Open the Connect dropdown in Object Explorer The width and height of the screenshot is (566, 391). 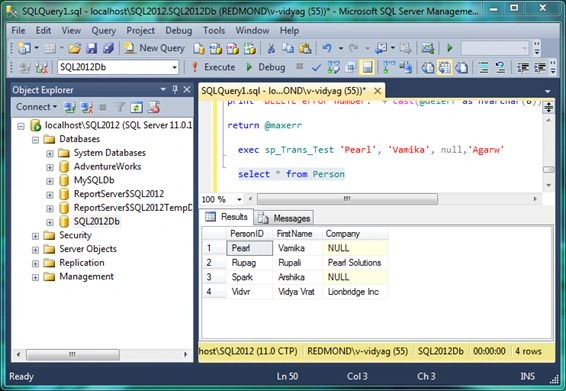click(36, 107)
